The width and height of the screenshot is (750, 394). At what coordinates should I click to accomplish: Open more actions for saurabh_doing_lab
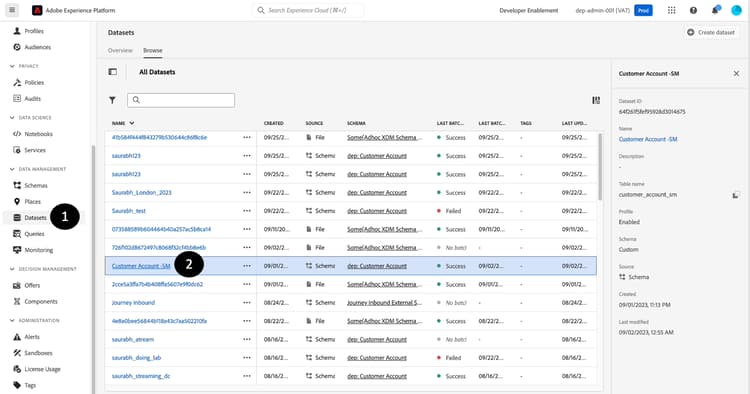(247, 358)
